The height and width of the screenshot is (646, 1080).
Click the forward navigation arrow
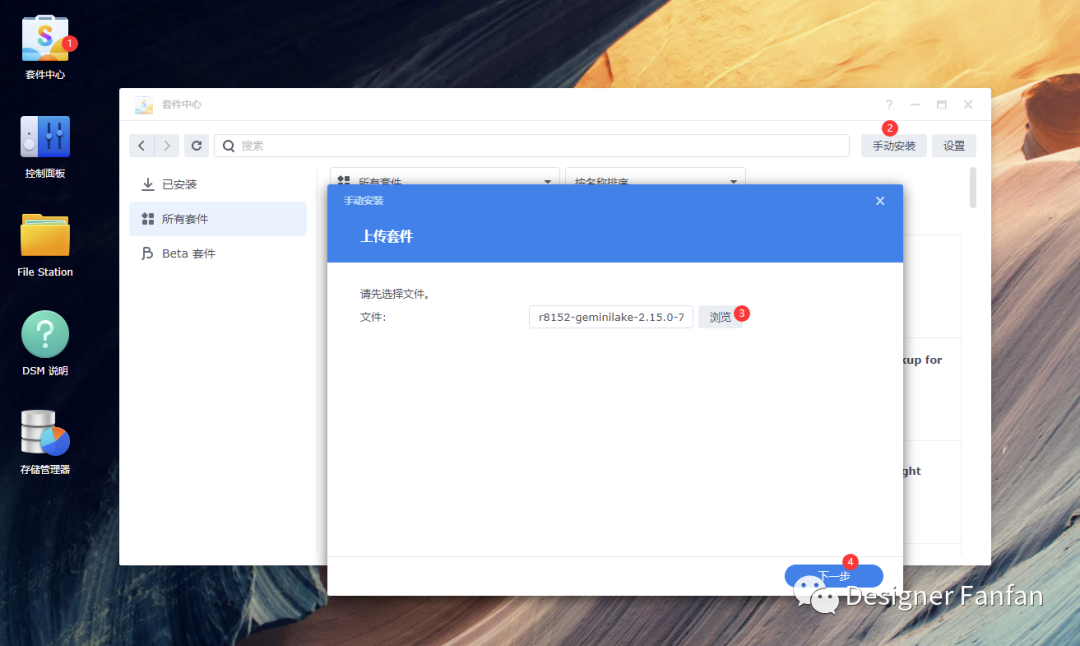click(167, 145)
